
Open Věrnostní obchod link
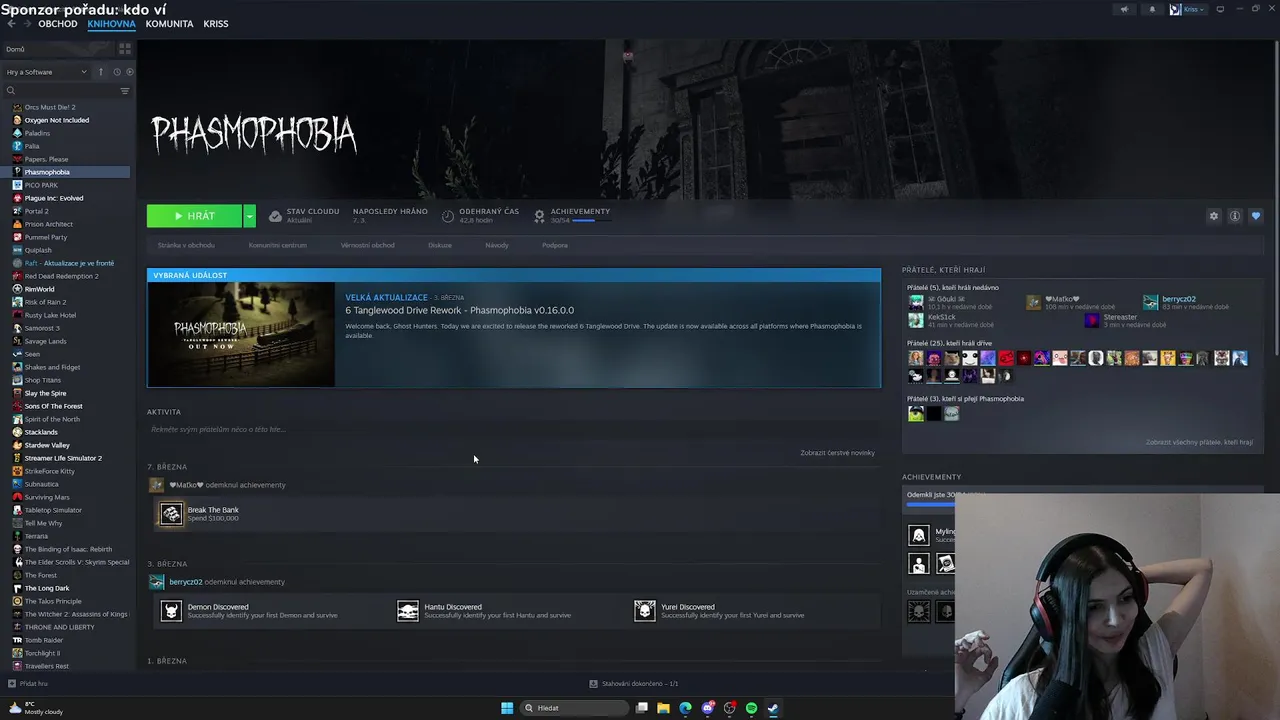(367, 245)
